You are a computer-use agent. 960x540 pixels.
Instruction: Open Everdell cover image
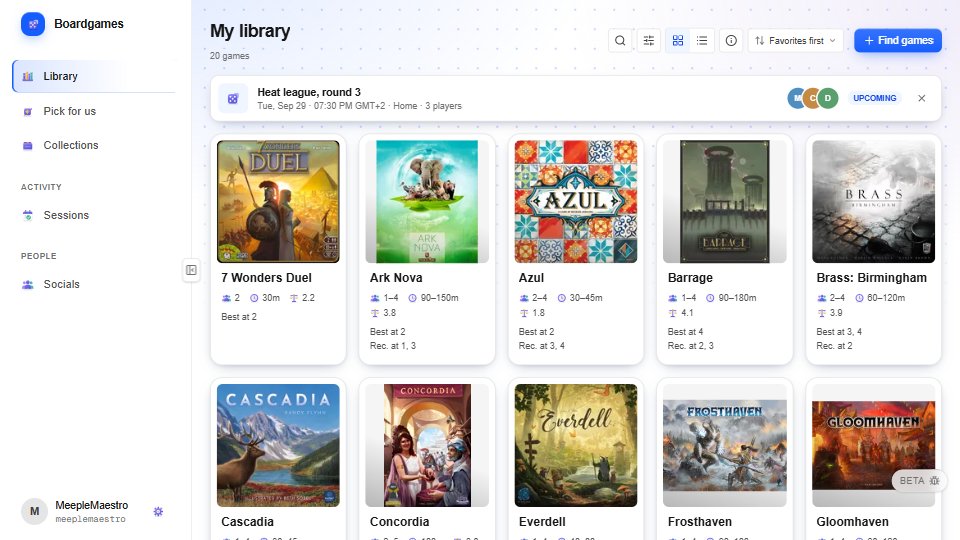(x=576, y=445)
